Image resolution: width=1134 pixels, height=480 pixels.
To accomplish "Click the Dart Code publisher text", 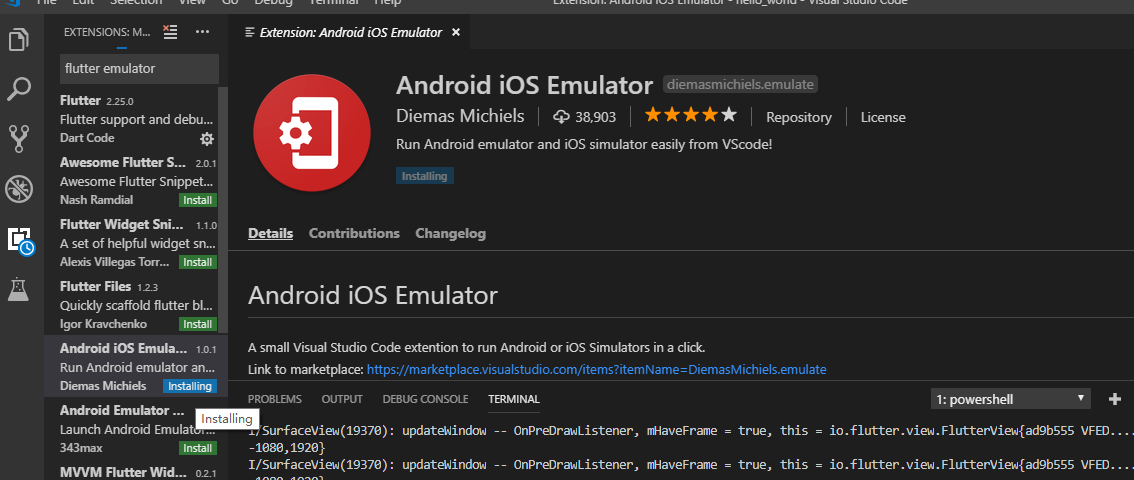I will 88,138.
